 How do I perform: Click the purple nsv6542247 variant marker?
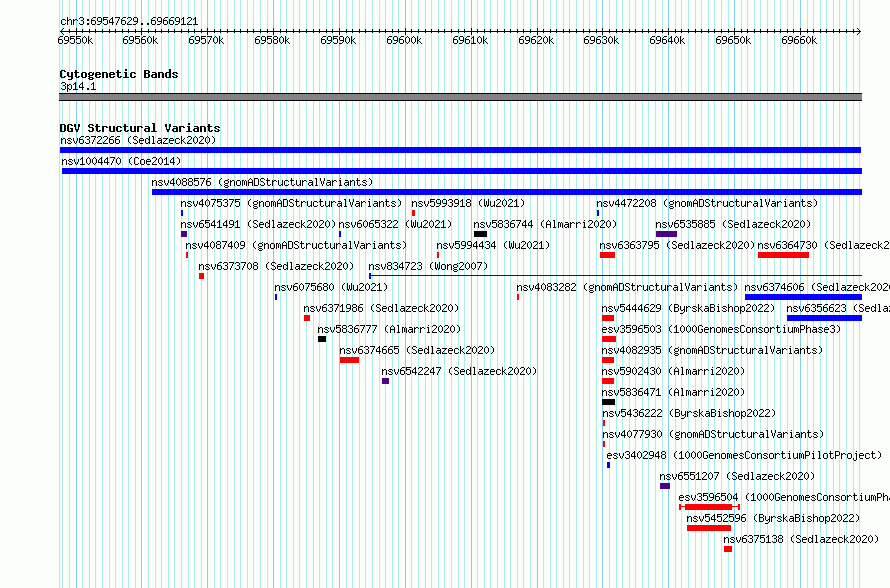pos(385,381)
